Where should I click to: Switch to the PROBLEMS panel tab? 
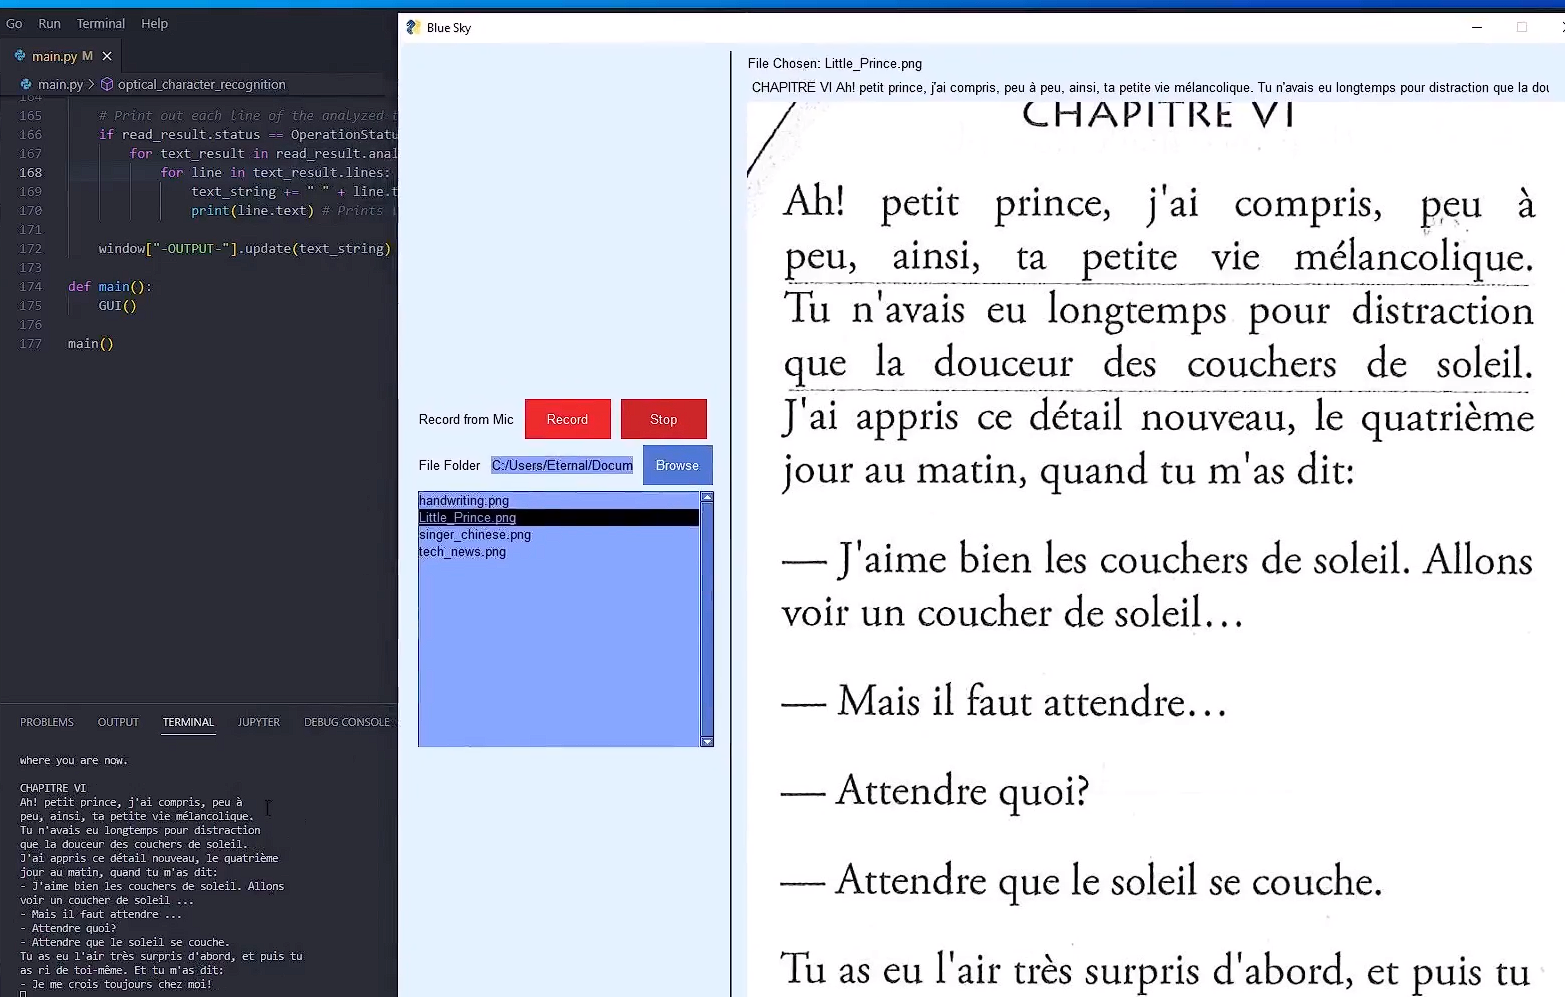pyautogui.click(x=47, y=722)
